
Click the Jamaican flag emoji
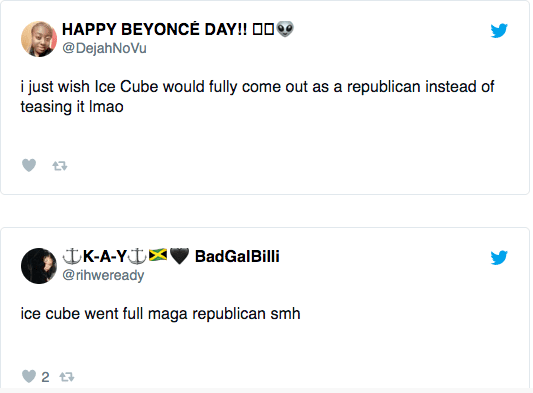(x=158, y=255)
